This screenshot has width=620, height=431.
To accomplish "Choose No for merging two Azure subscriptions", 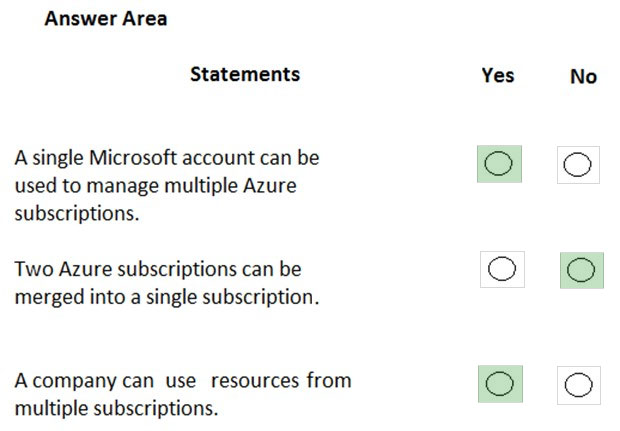I will (582, 269).
